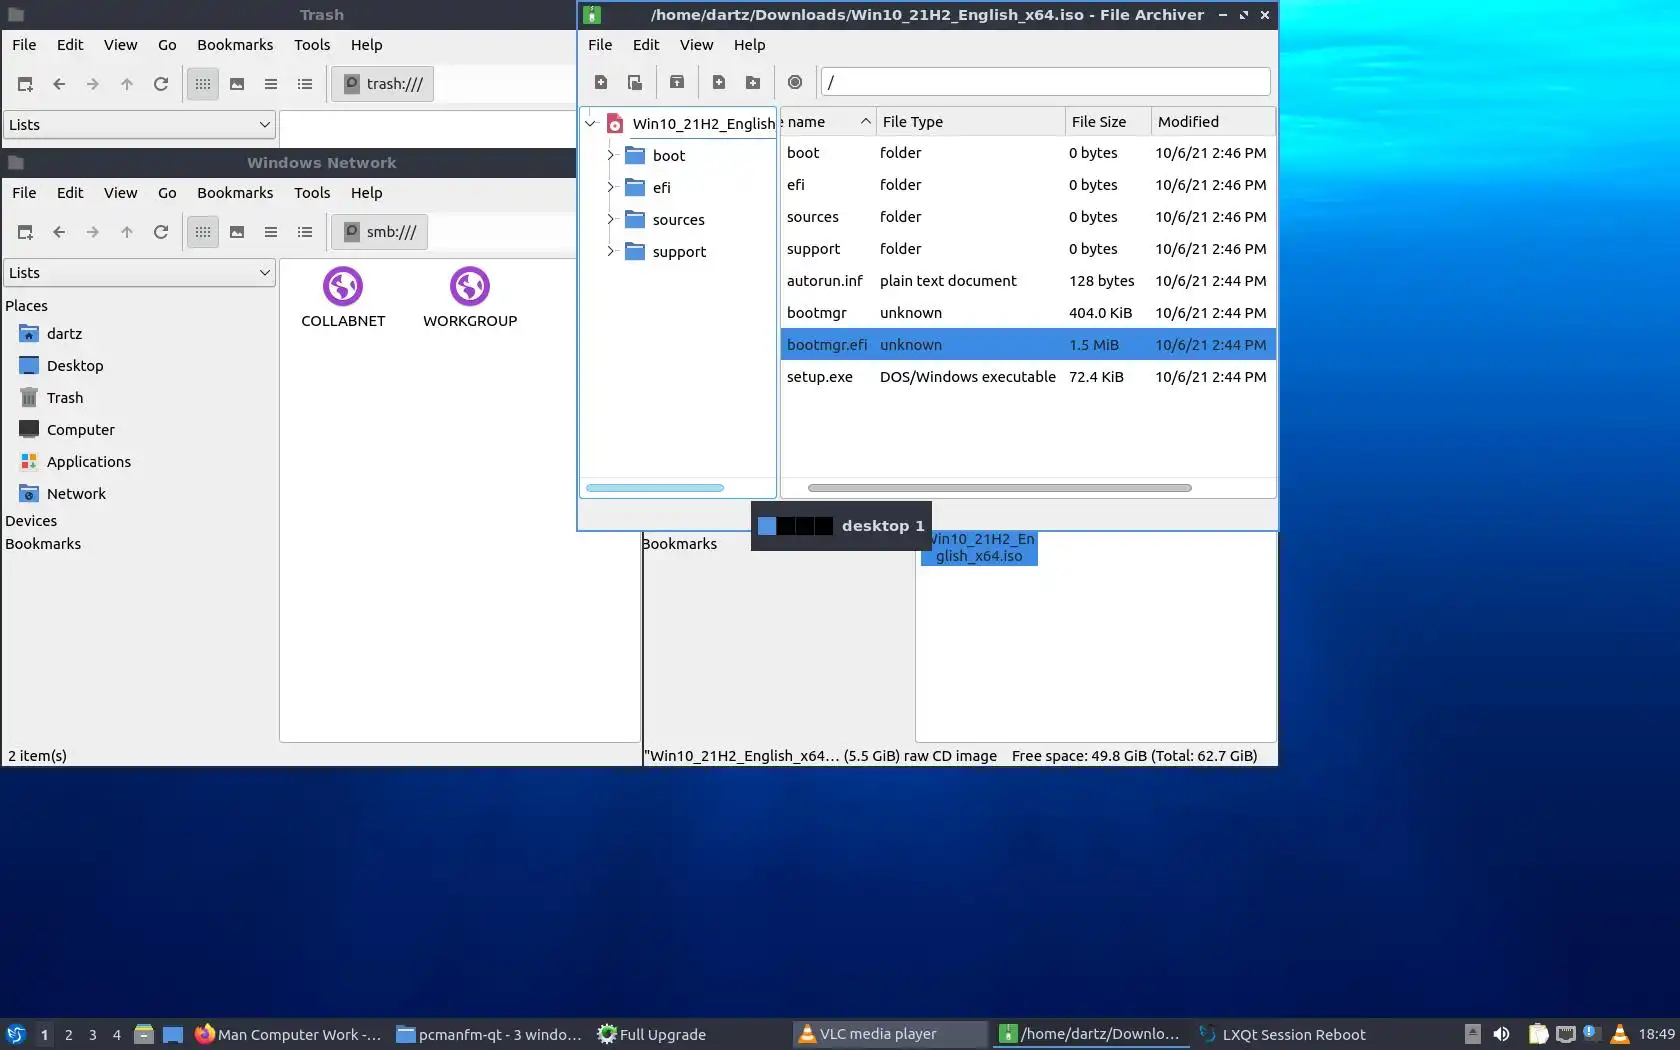The image size is (1680, 1050).
Task: Select the setup.exe row in the archive list
Action: click(x=1028, y=377)
